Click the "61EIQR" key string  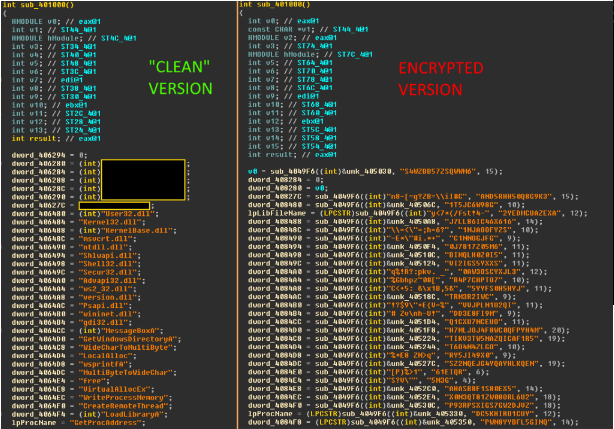(449, 372)
